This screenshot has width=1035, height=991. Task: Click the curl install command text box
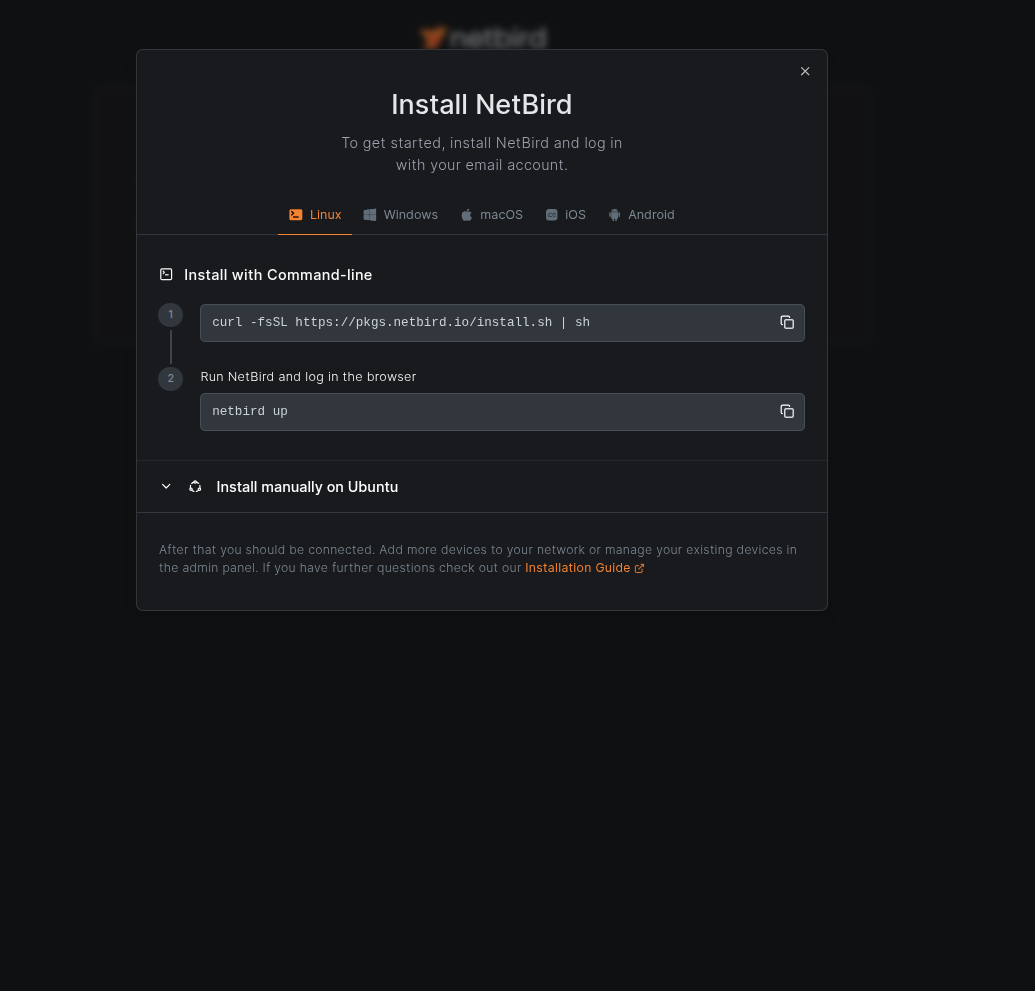(x=480, y=322)
